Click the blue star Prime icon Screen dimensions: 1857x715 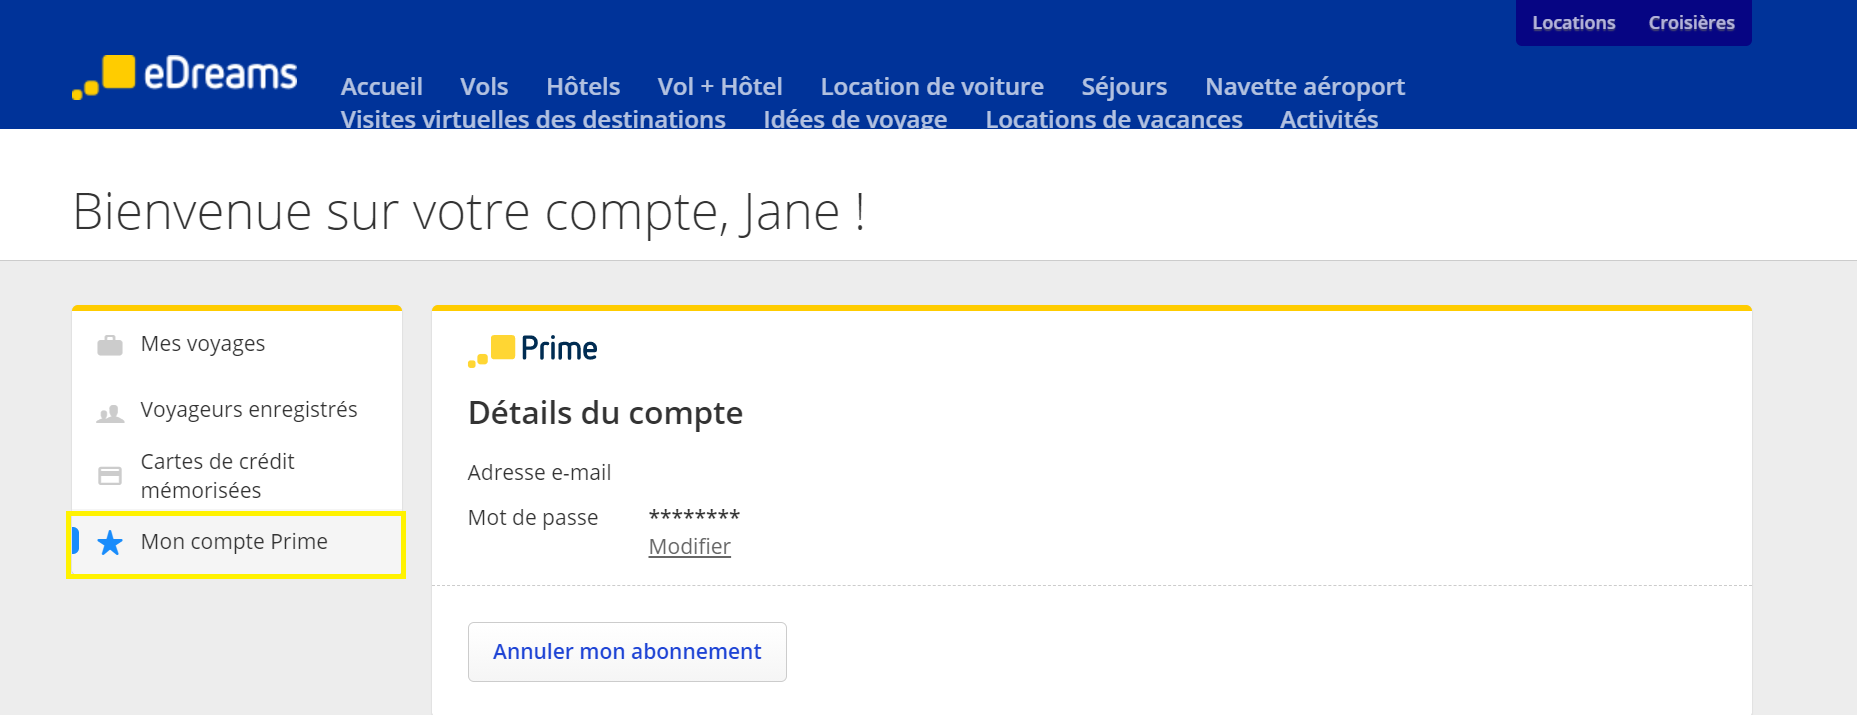click(110, 543)
